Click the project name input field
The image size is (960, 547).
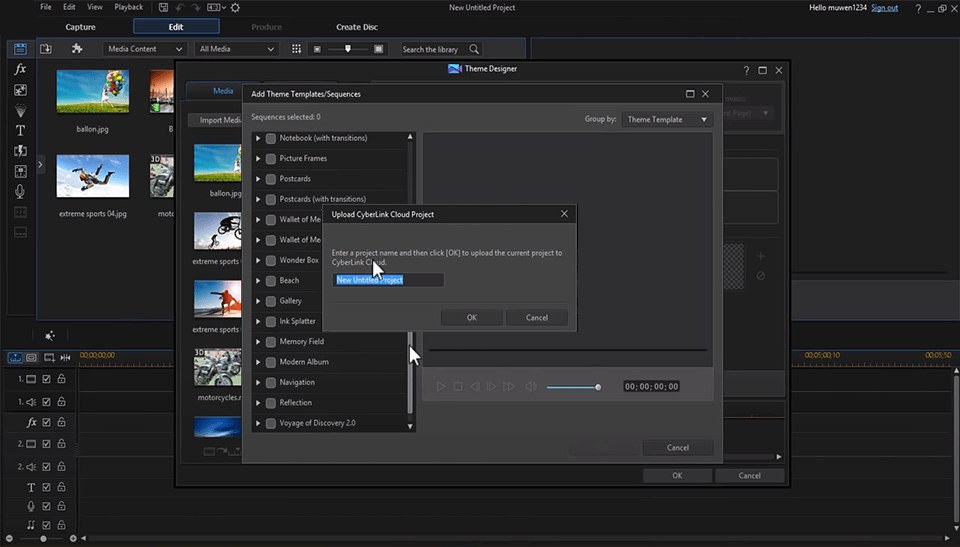(388, 280)
